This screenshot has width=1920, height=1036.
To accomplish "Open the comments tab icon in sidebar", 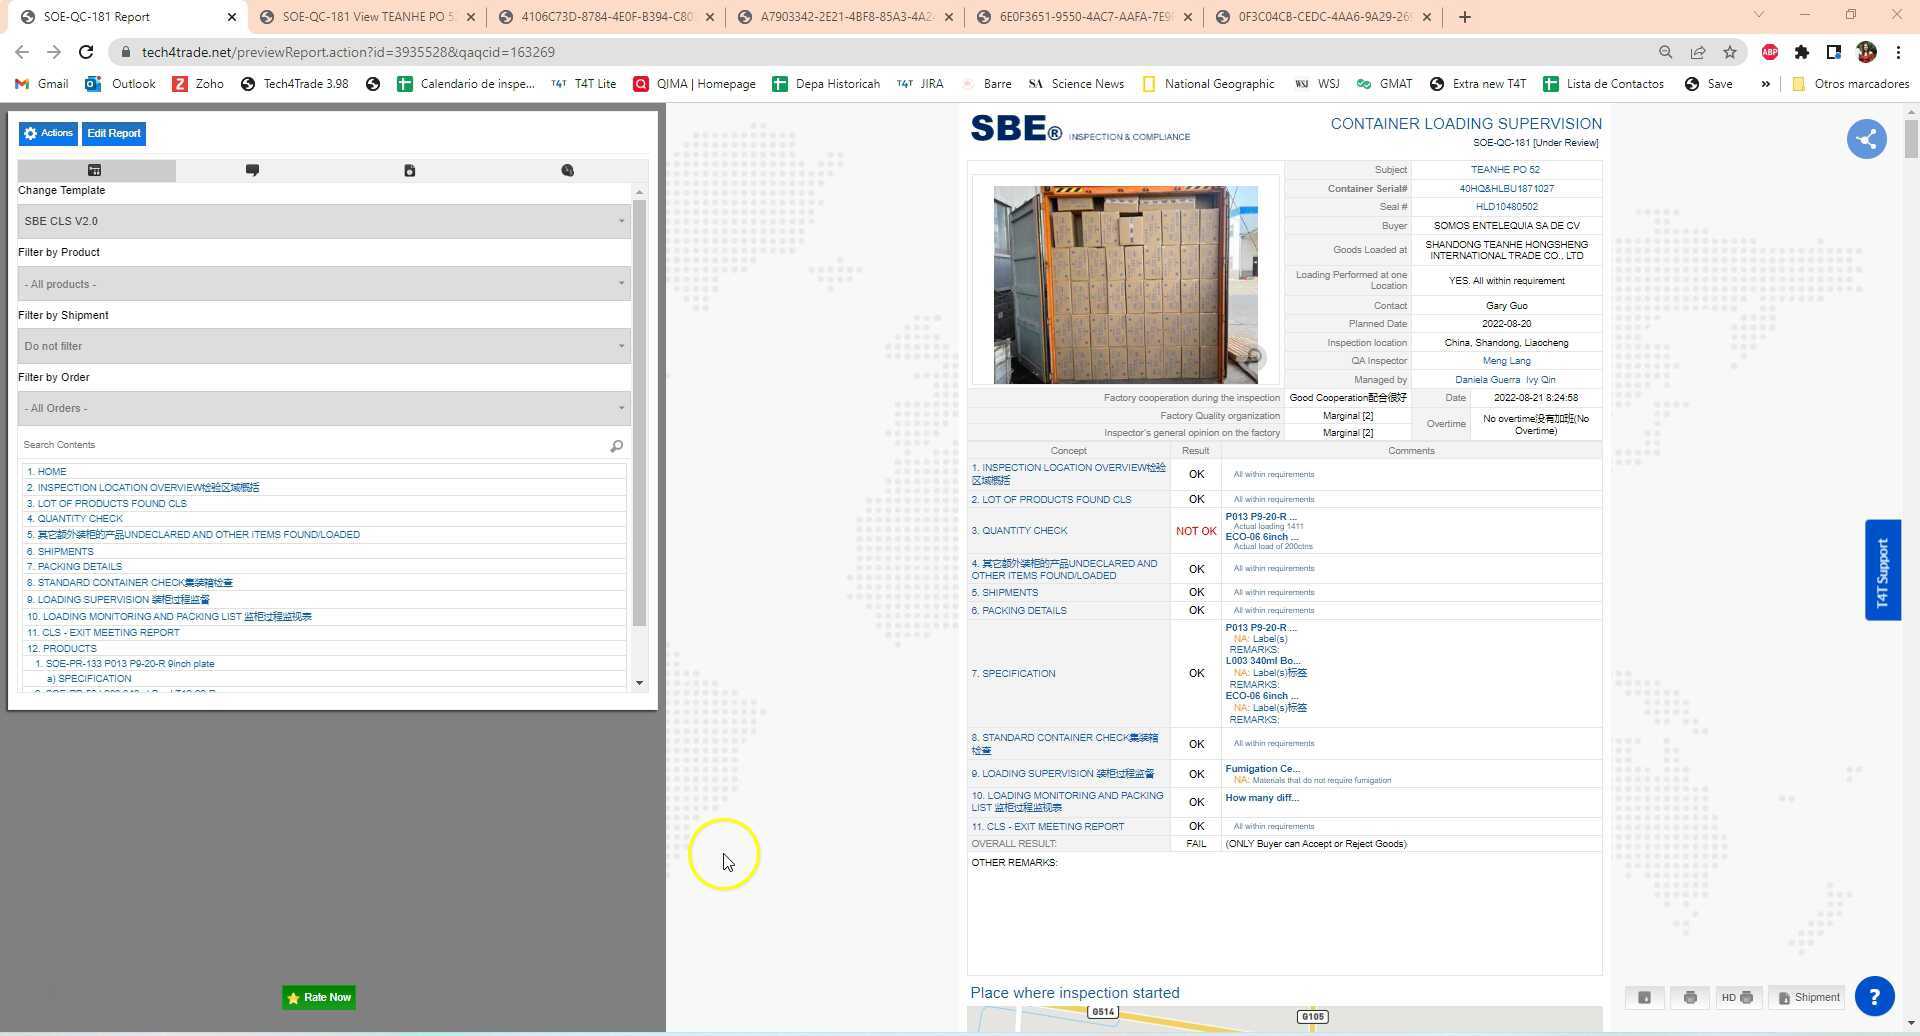I will pos(252,171).
